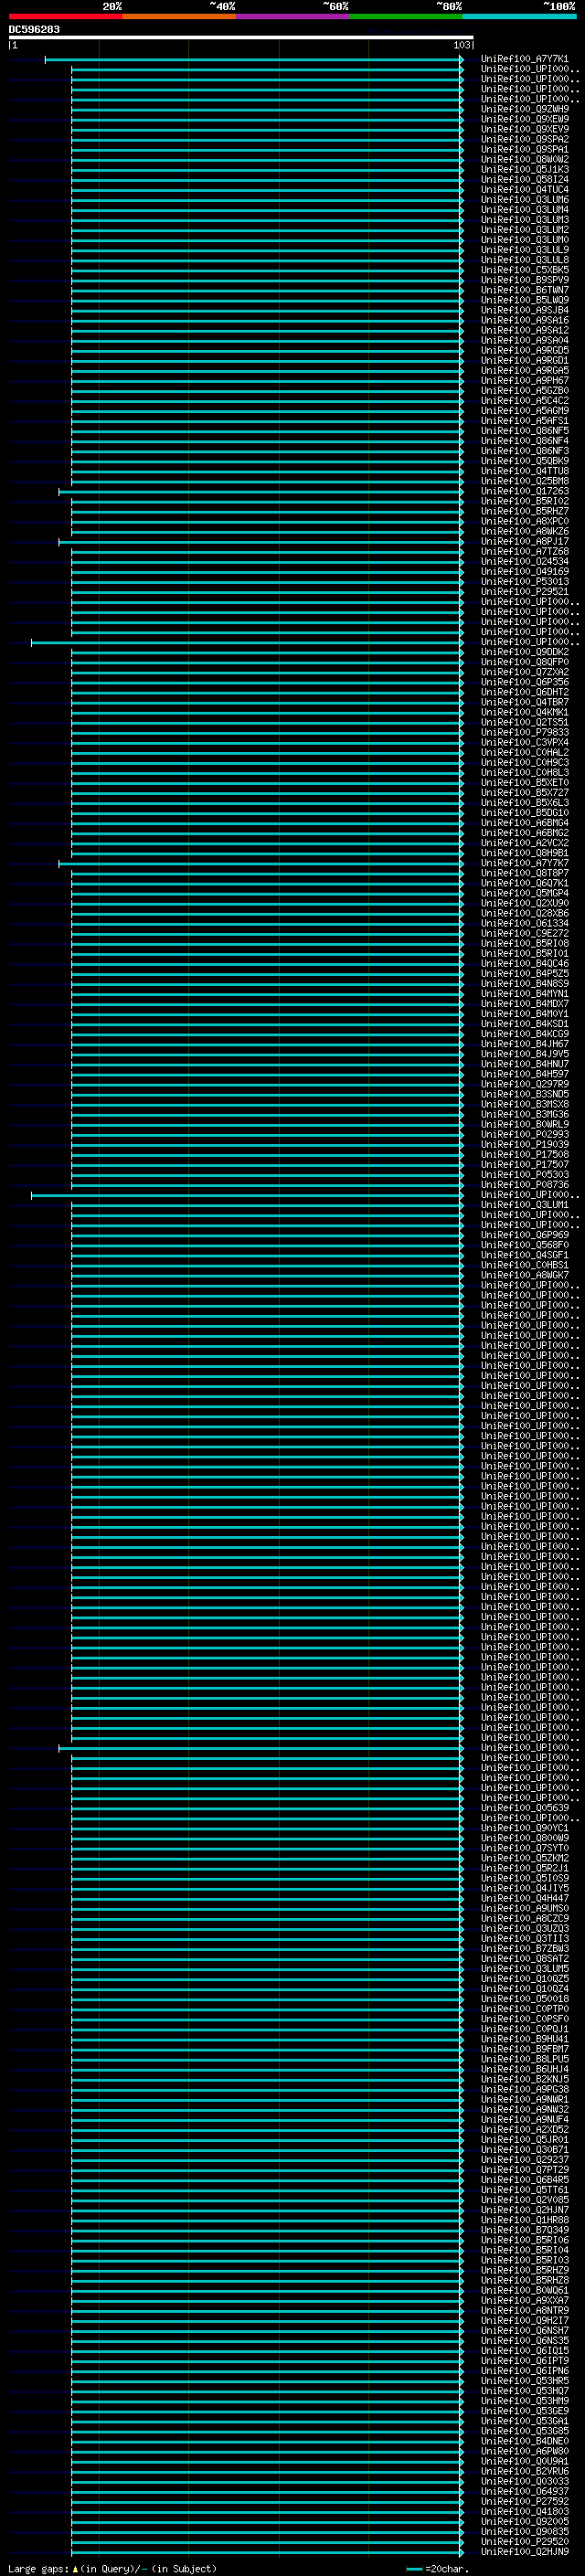This screenshot has width=585, height=2576.
Task: Select hit label UniRef100_B9HU41
Action: pyautogui.click(x=525, y=2039)
